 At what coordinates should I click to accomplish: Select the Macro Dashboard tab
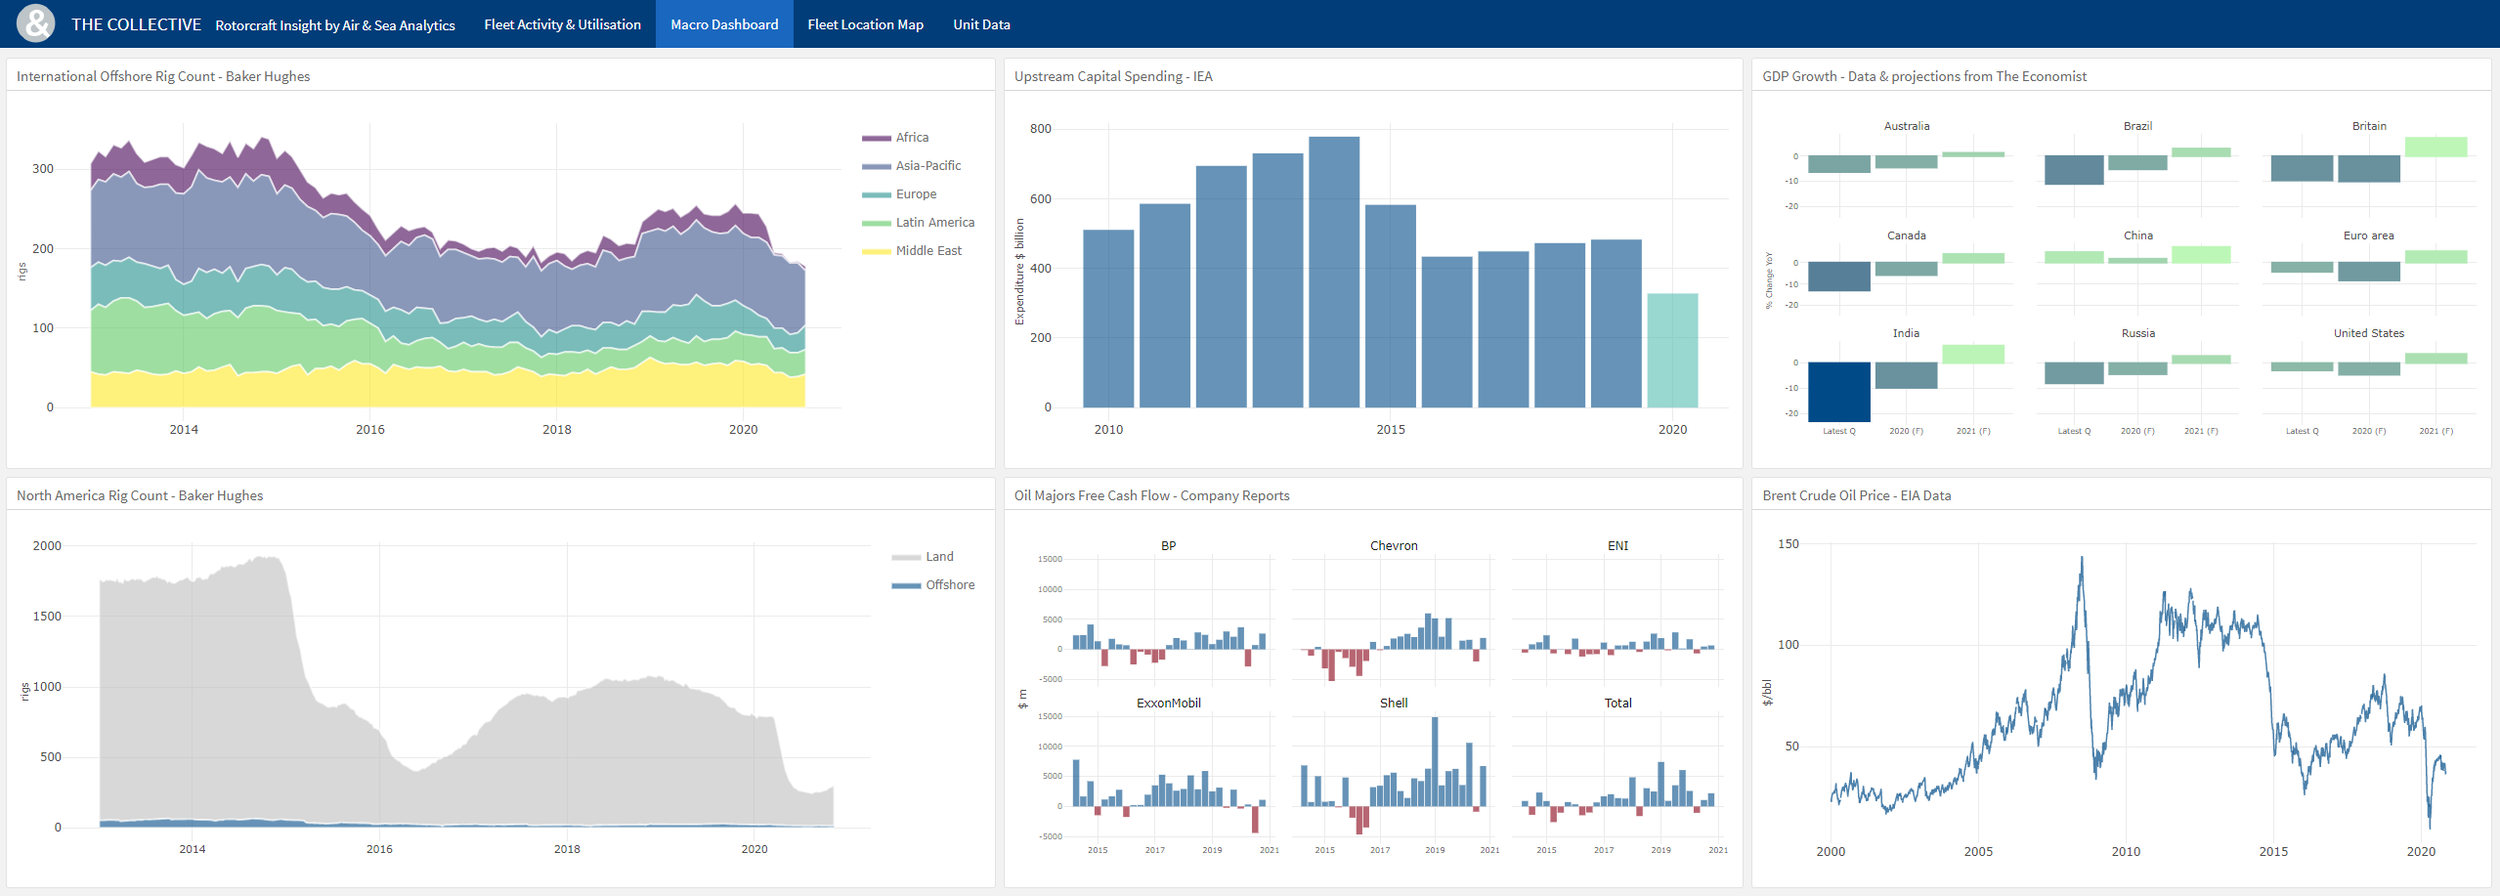(724, 24)
